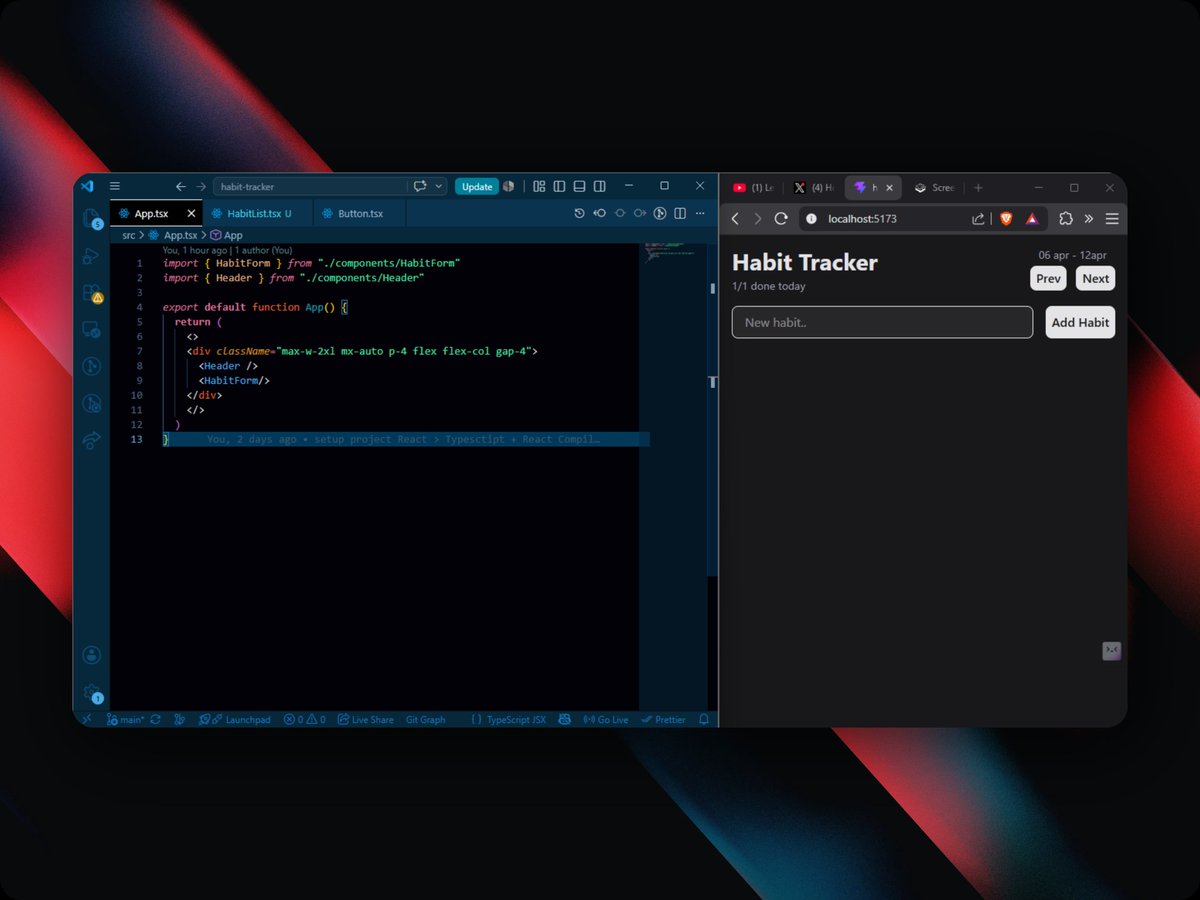Start Live Share from the status bar
This screenshot has height=900, width=1200.
365,719
